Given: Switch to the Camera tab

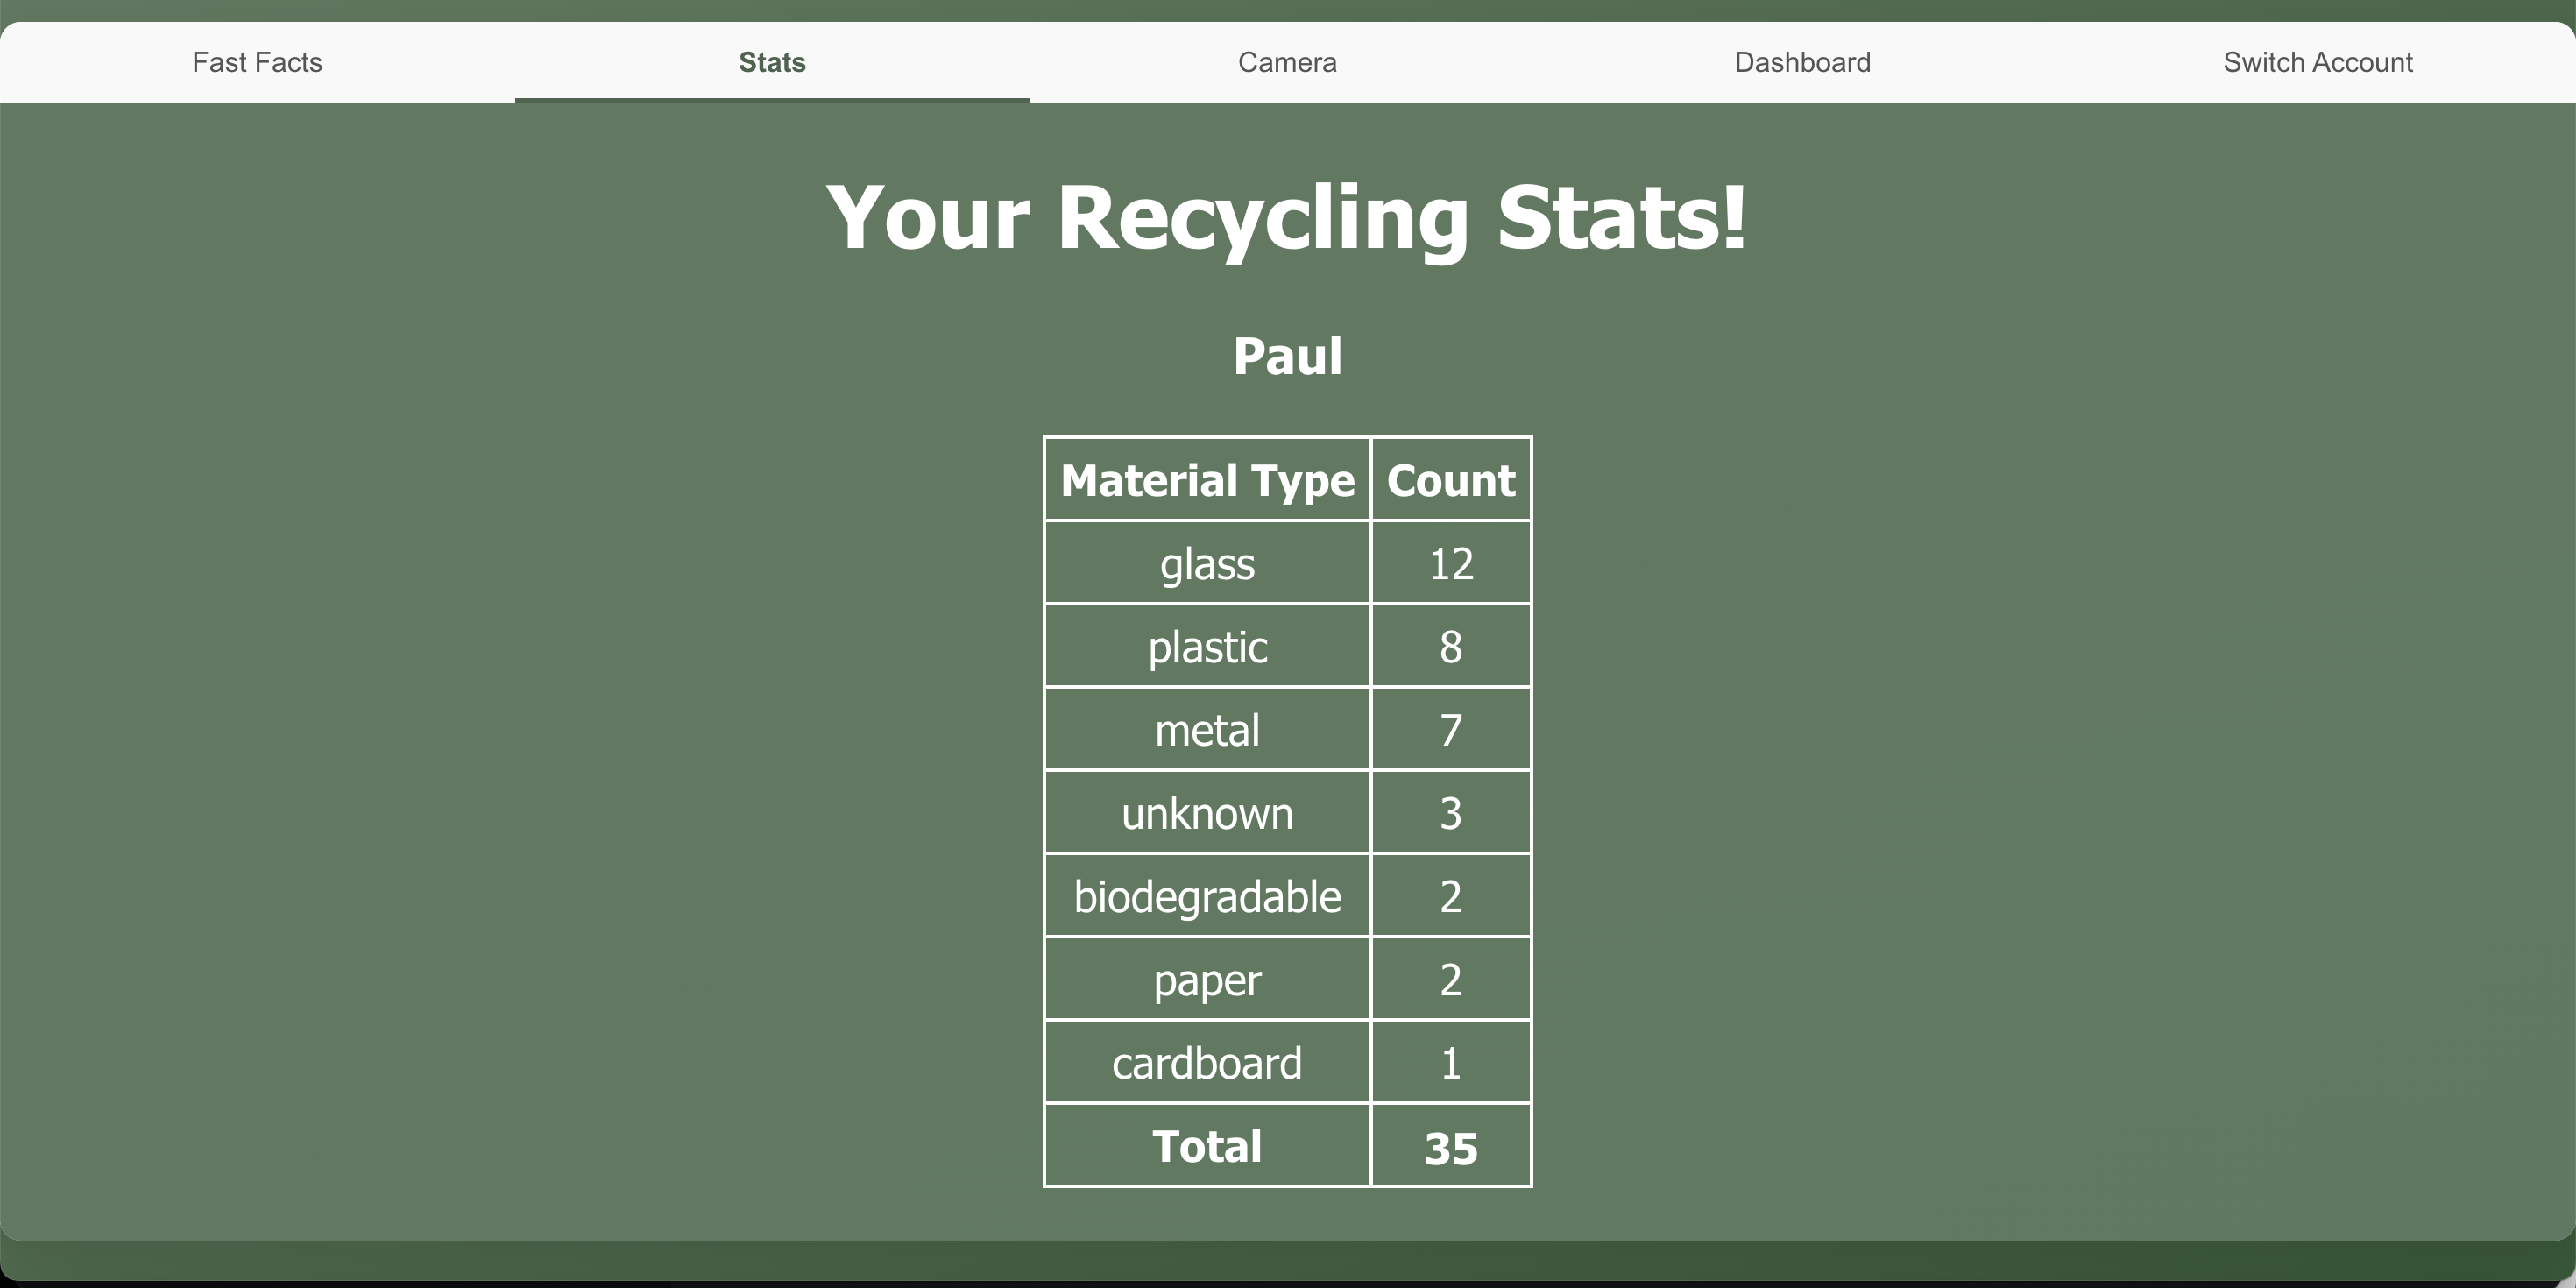Looking at the screenshot, I should 1287,62.
